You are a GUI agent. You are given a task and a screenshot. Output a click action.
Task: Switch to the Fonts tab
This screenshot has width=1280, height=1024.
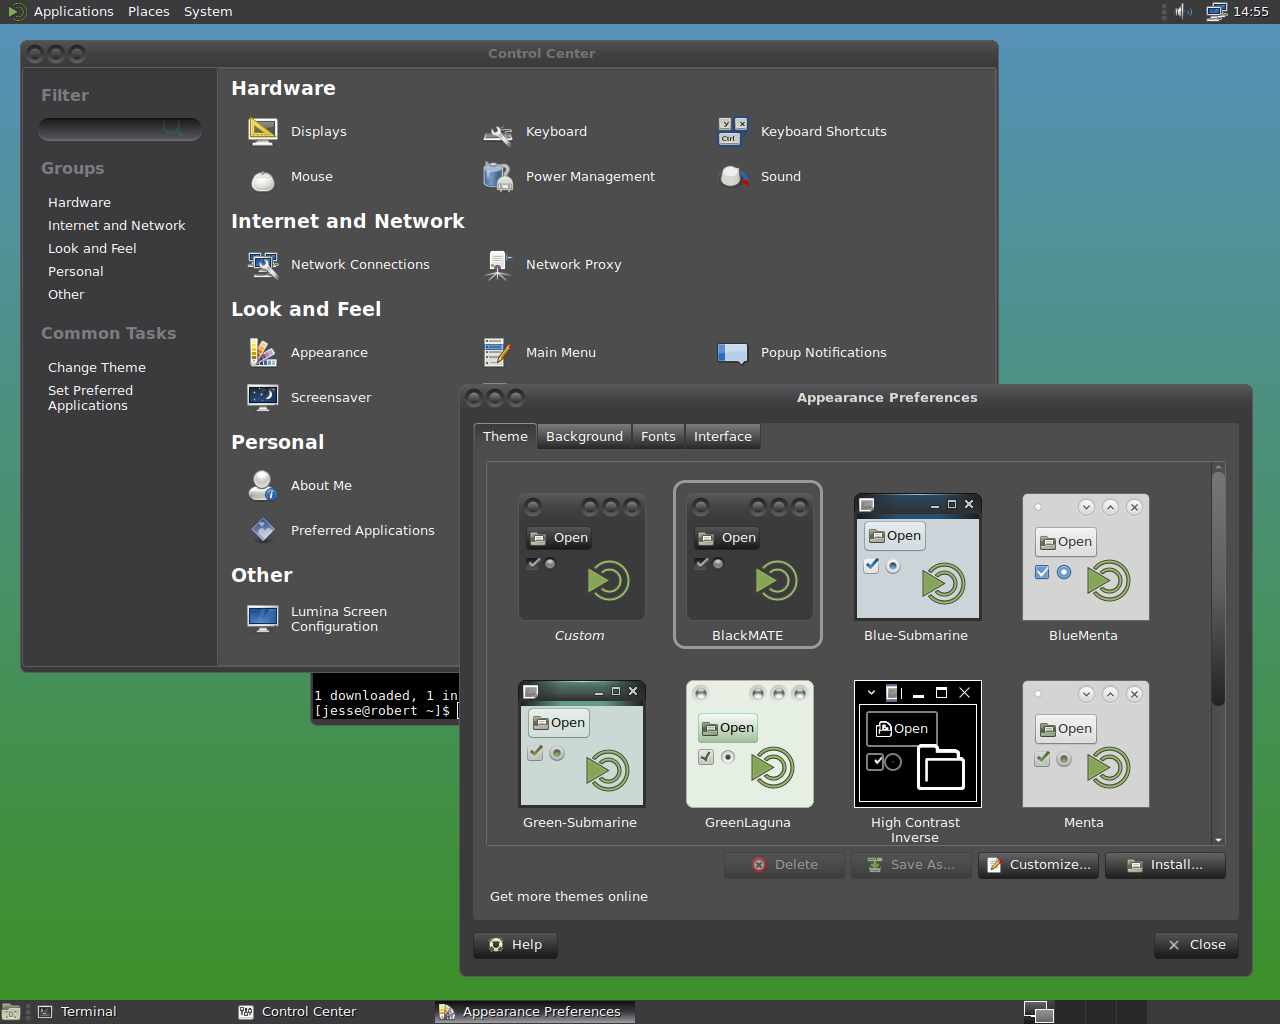[658, 437]
